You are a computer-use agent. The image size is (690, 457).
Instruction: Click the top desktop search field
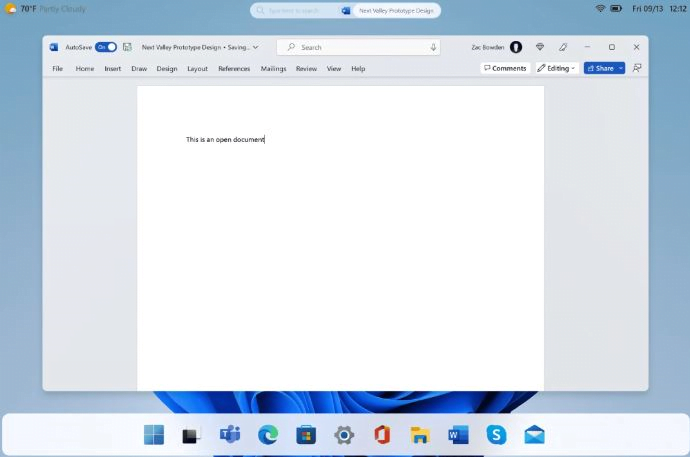(x=296, y=11)
